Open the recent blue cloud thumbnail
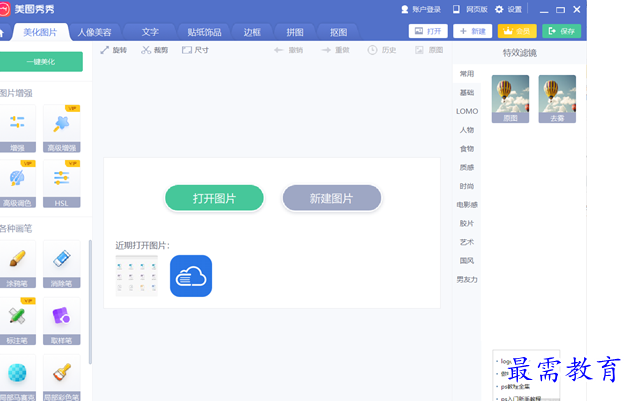 [x=191, y=276]
